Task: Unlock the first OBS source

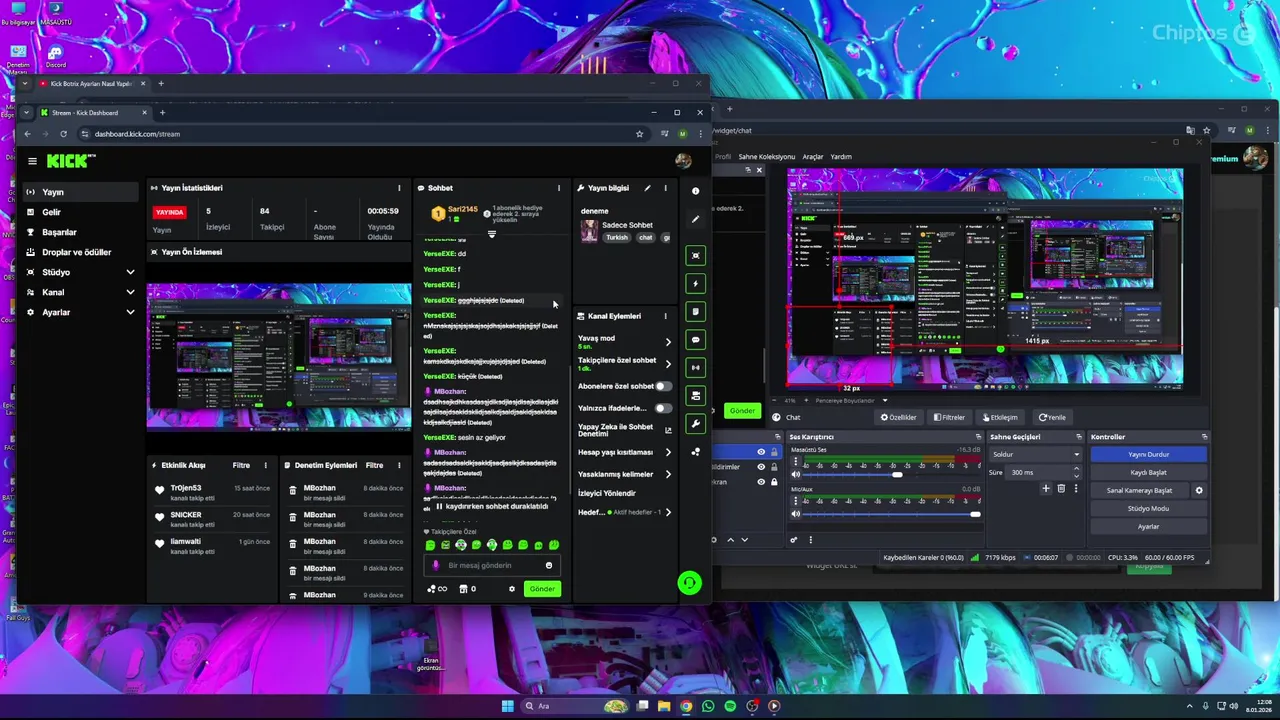Action: (774, 452)
